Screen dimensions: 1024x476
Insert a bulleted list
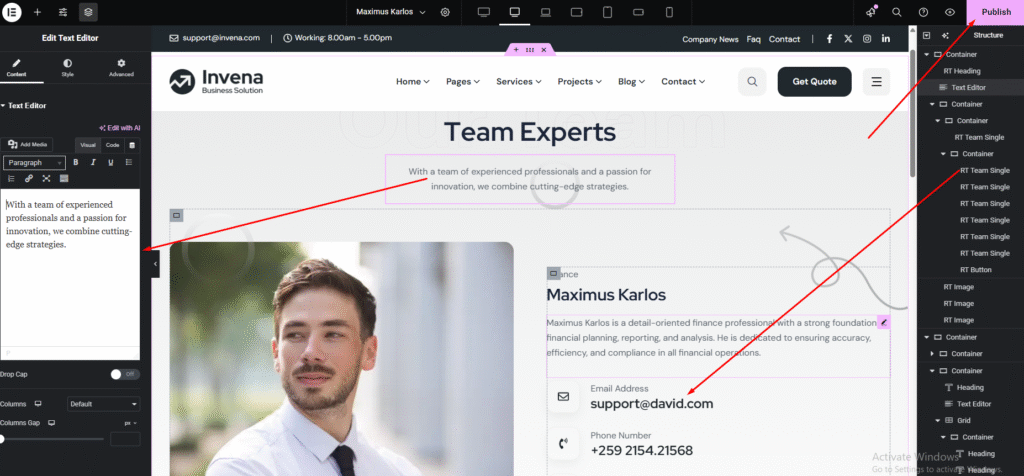(129, 163)
